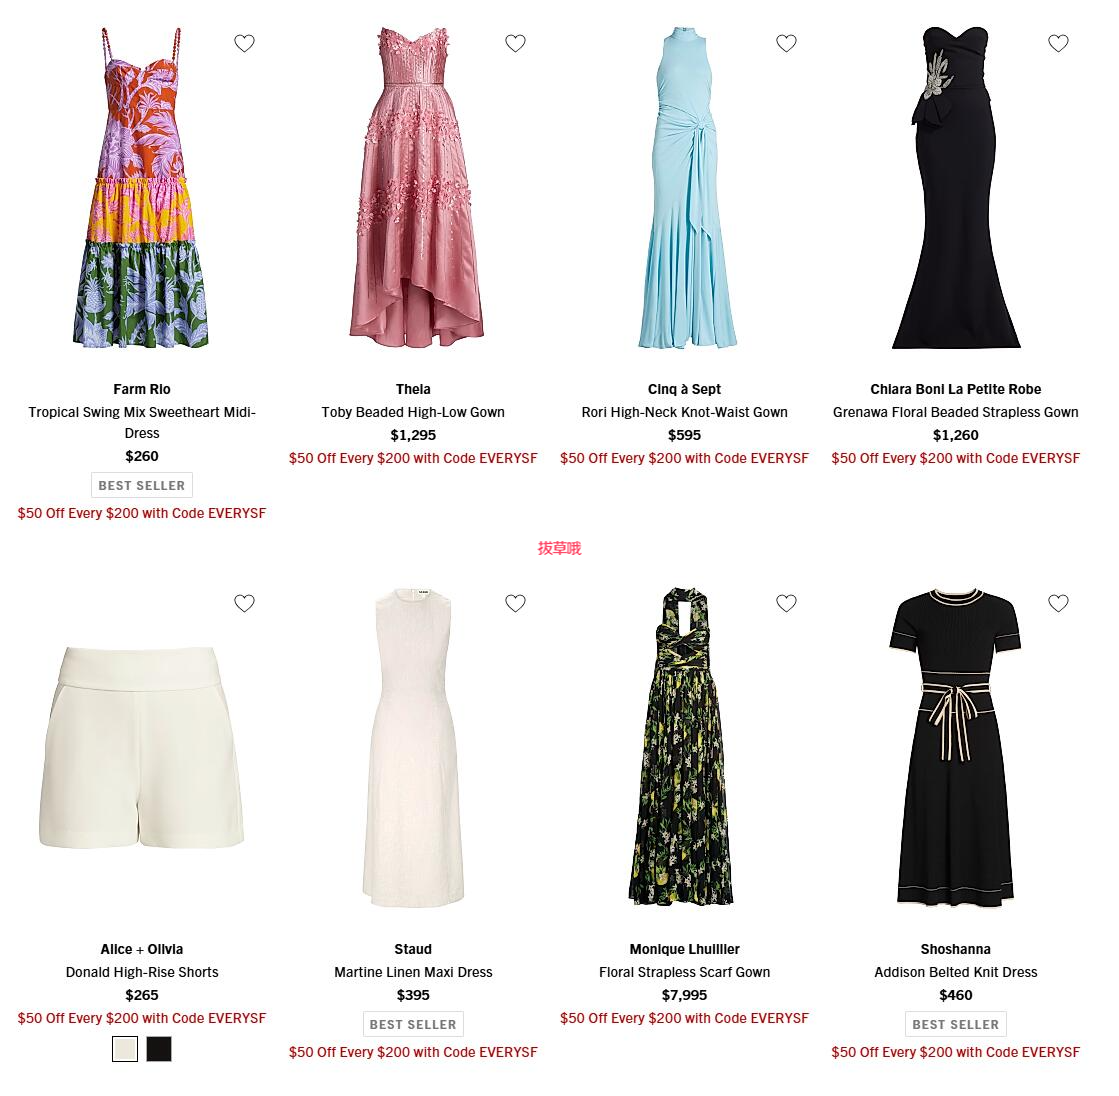1119x1096 pixels.
Task: Click the EVERYSF promo under Shoshanna dress
Action: pos(956,1052)
